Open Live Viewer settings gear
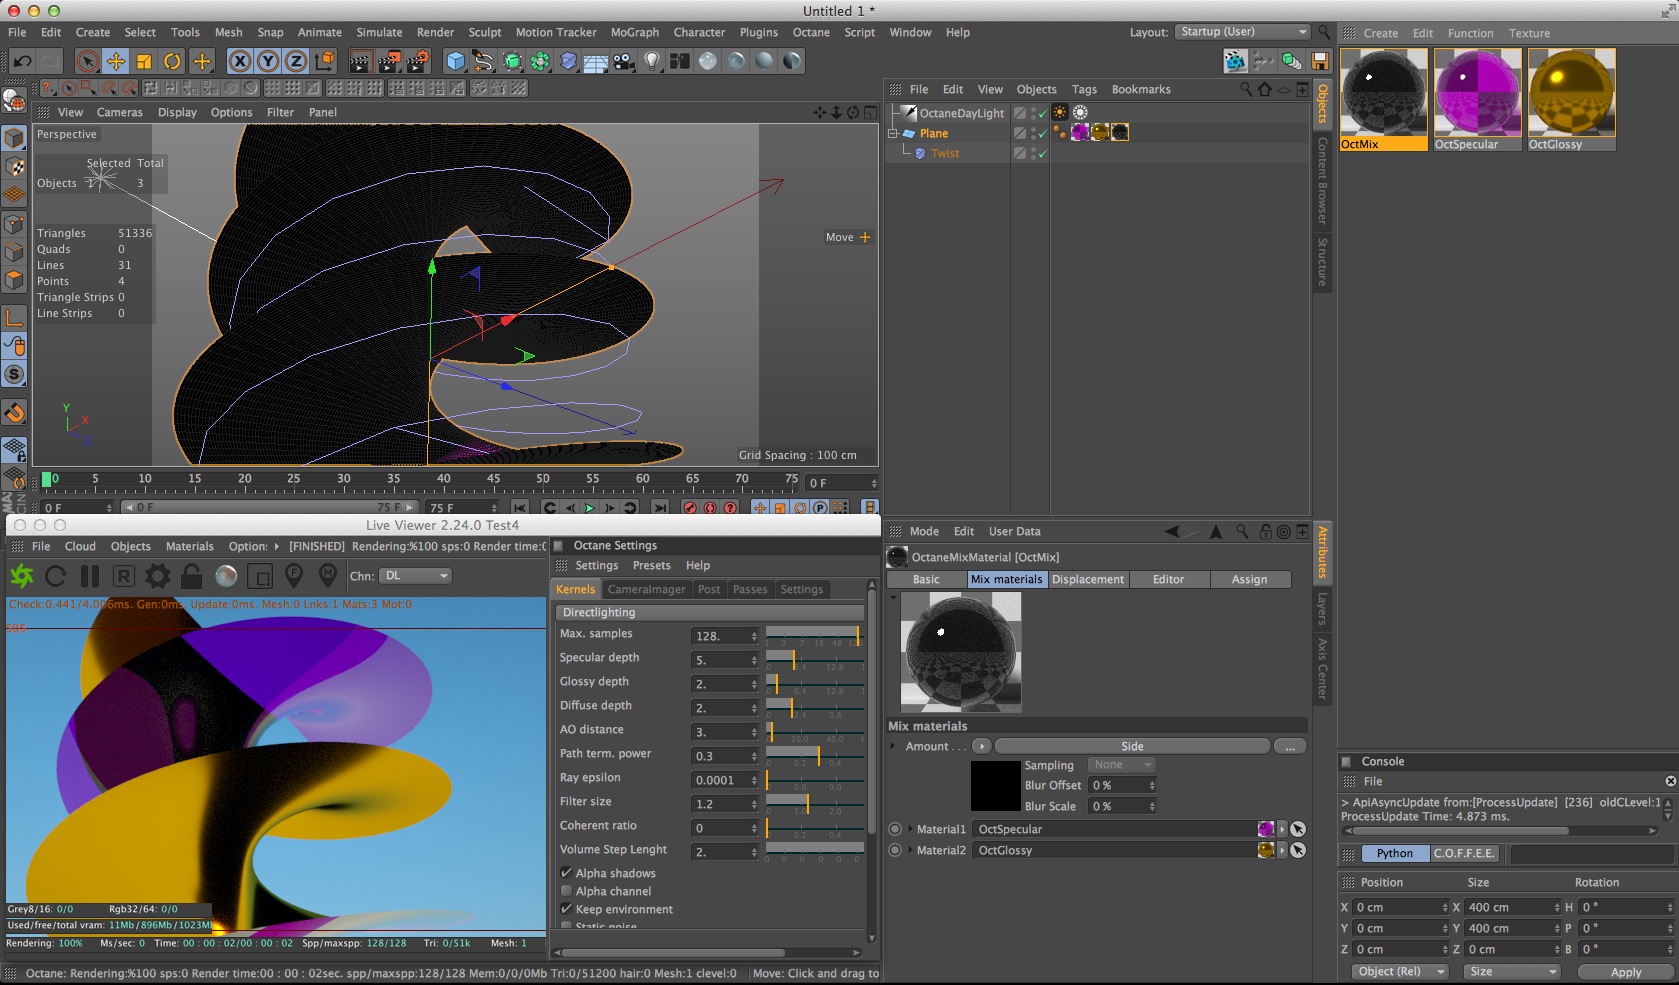The image size is (1679, 985). click(157, 576)
